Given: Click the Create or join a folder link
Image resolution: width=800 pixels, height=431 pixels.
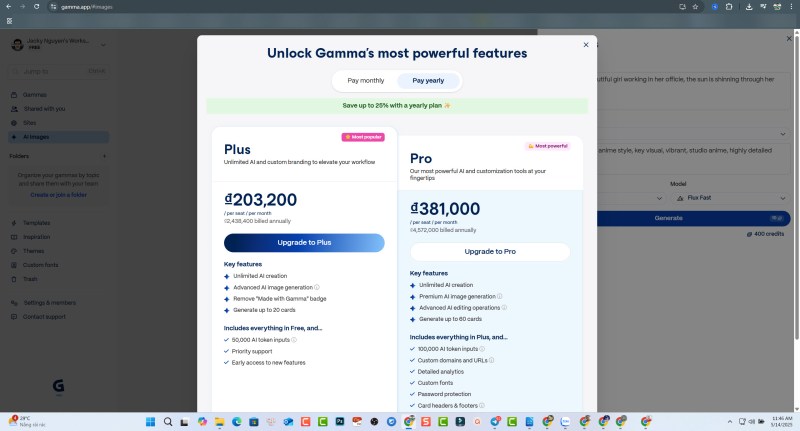Looking at the screenshot, I should 57,194.
